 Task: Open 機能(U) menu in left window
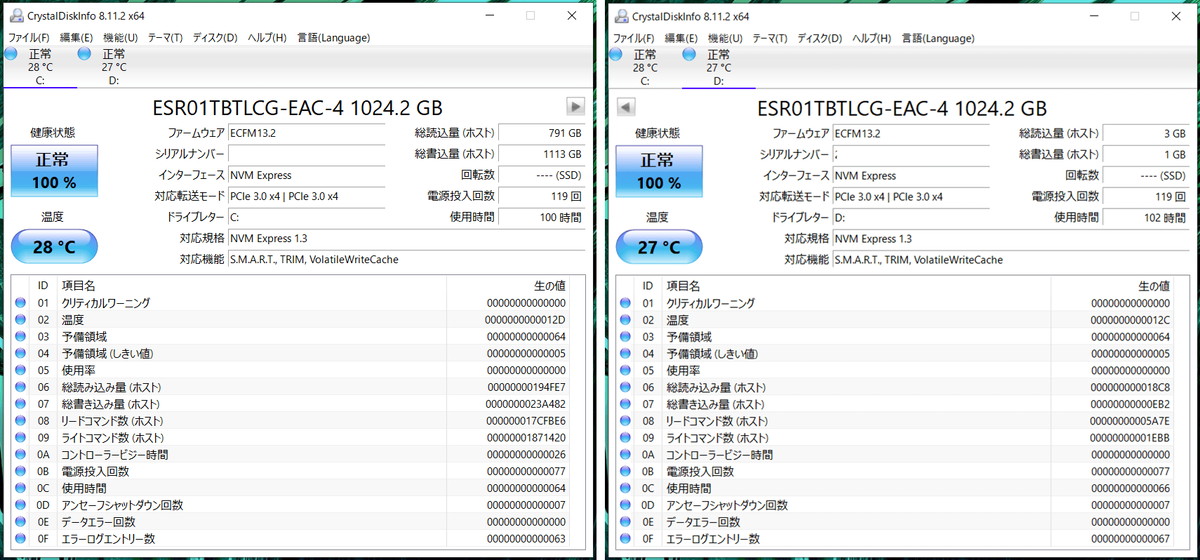(x=120, y=38)
